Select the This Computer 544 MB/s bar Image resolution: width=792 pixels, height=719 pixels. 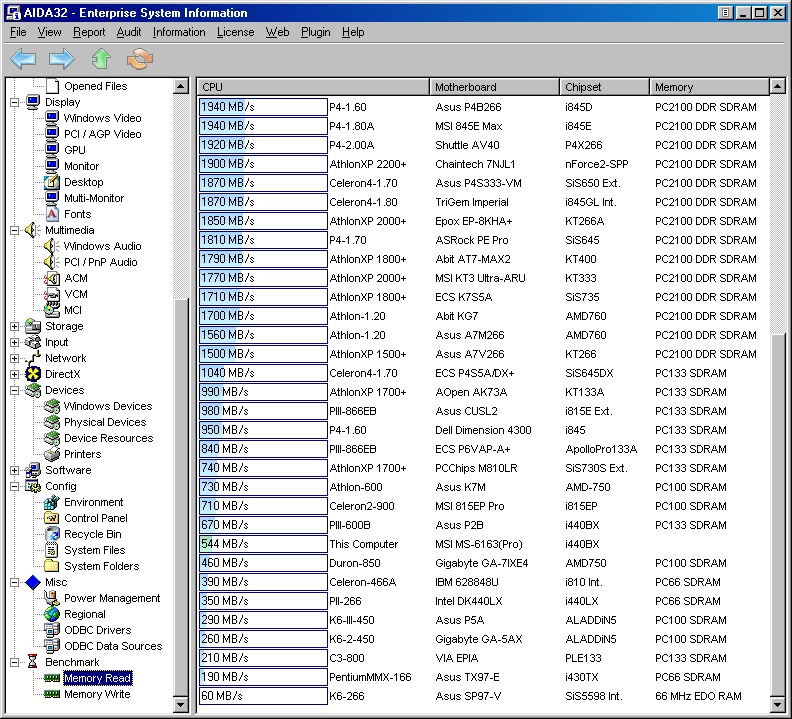(x=263, y=544)
